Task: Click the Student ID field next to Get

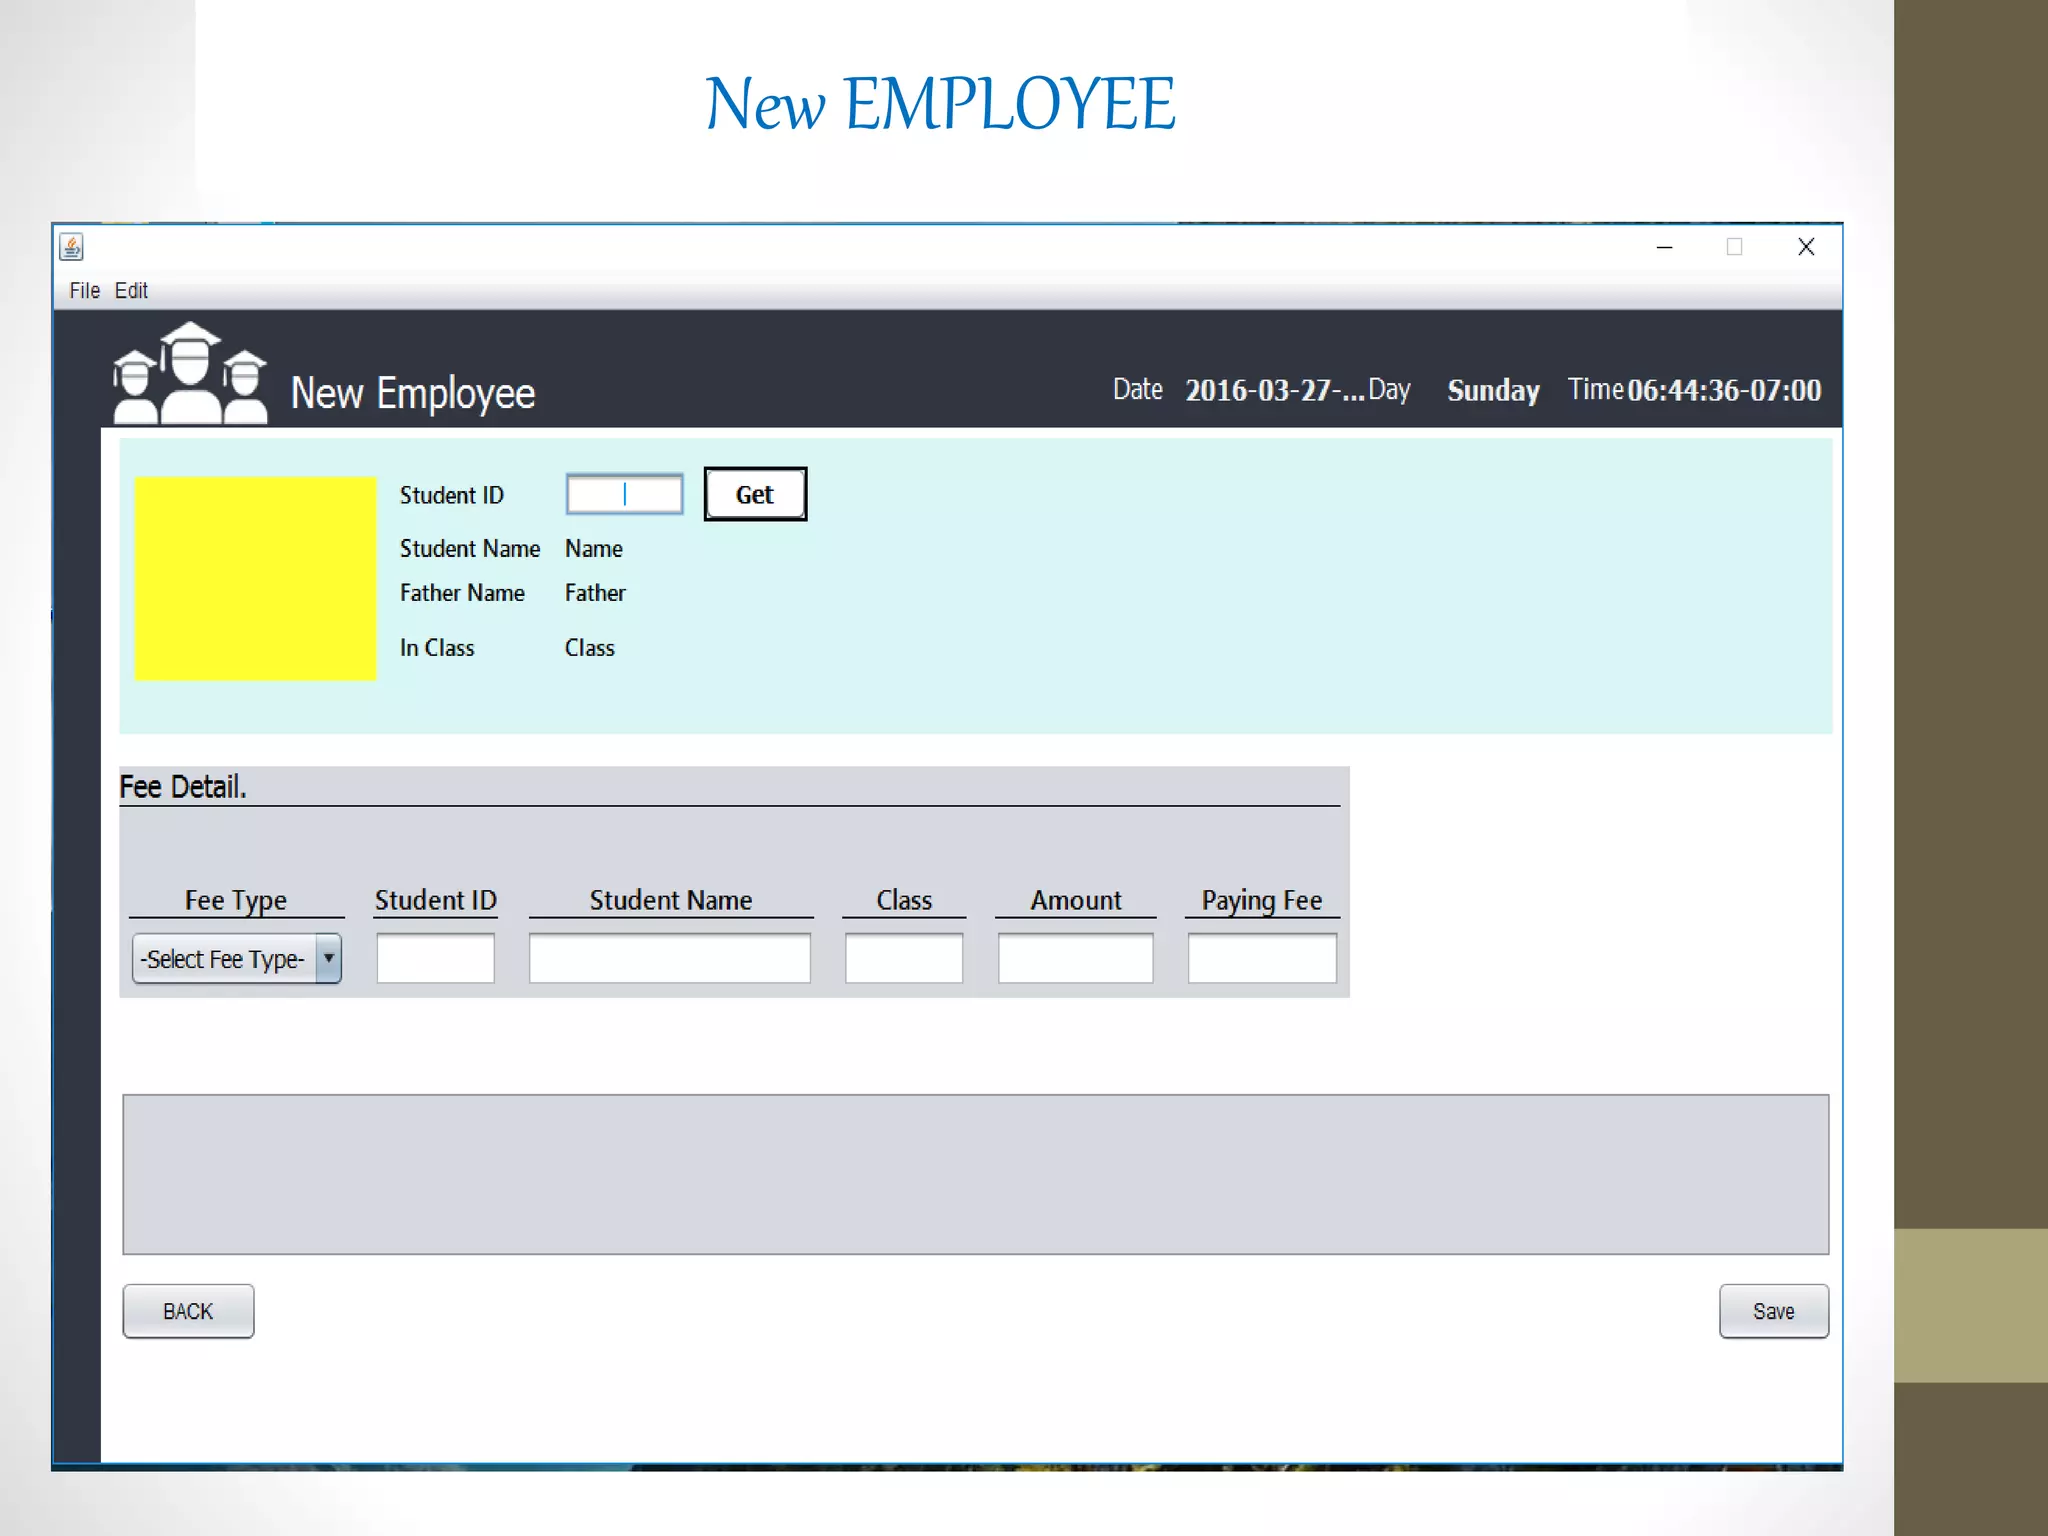Action: pyautogui.click(x=625, y=494)
